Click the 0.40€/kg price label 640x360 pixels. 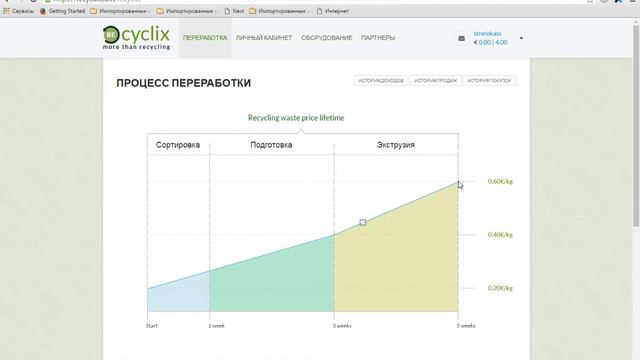coord(500,235)
